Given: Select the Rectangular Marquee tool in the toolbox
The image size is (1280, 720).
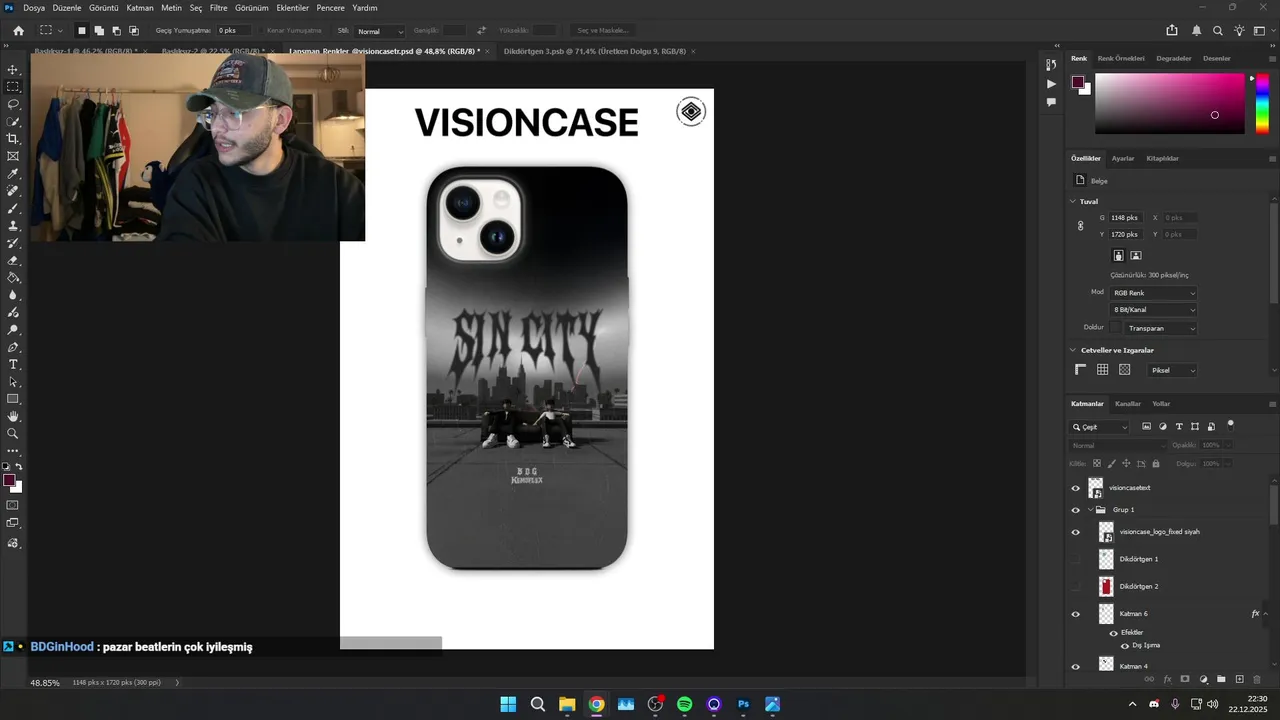Looking at the screenshot, I should pyautogui.click(x=13, y=87).
